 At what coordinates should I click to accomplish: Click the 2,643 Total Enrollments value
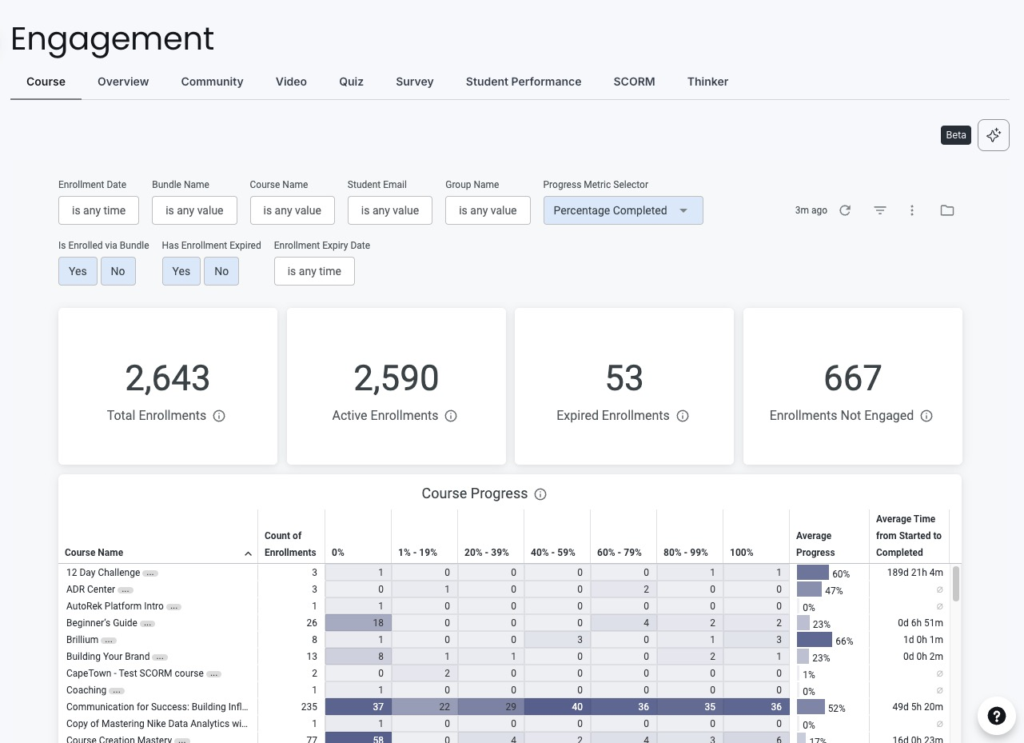[x=167, y=378]
